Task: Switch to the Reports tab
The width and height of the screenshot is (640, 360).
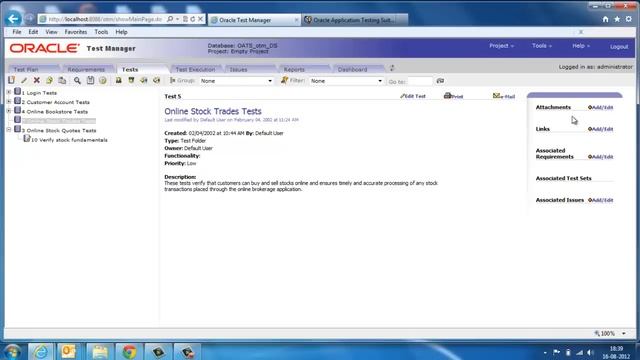Action: (294, 69)
